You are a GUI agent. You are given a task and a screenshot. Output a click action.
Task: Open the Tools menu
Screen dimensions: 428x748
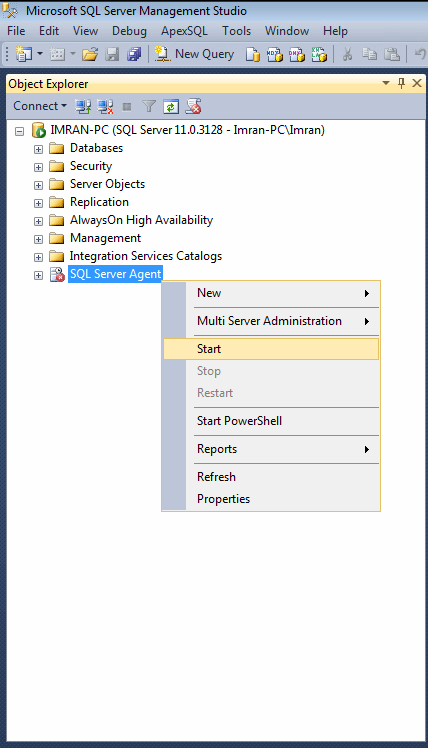click(237, 31)
